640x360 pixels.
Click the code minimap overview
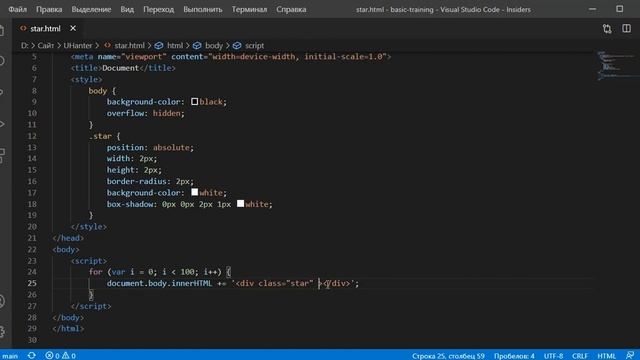(x=616, y=65)
